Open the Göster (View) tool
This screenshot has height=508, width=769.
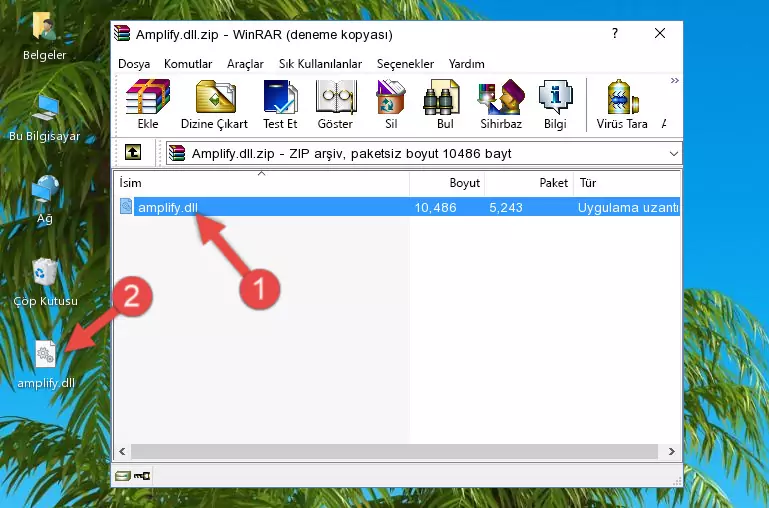(335, 104)
